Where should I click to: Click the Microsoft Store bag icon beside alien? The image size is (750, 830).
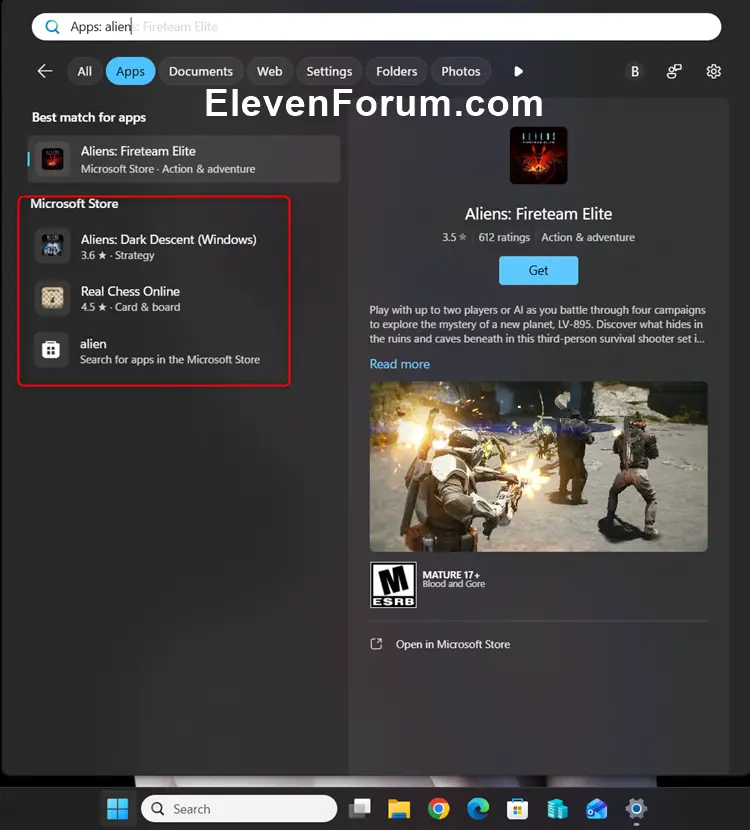tap(51, 350)
